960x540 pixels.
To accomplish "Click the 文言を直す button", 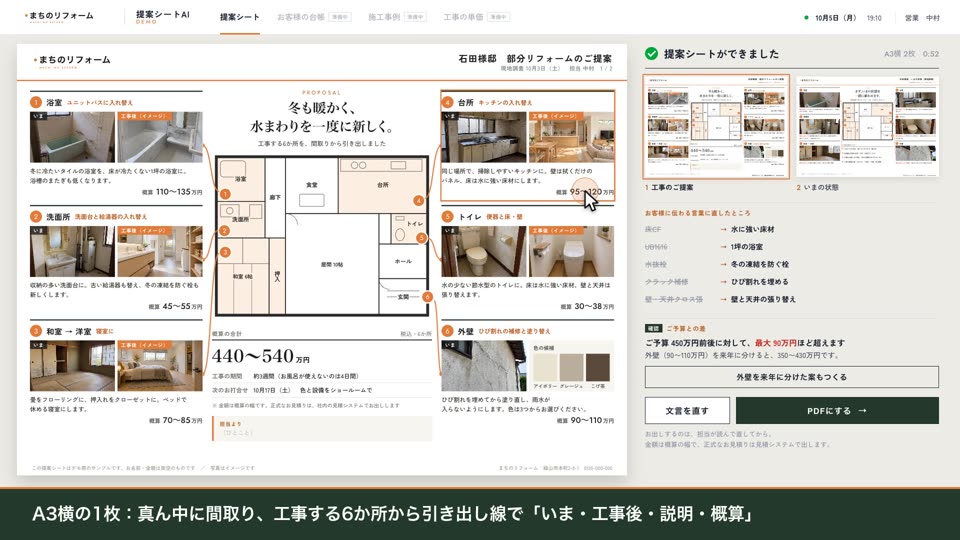I will pos(687,411).
